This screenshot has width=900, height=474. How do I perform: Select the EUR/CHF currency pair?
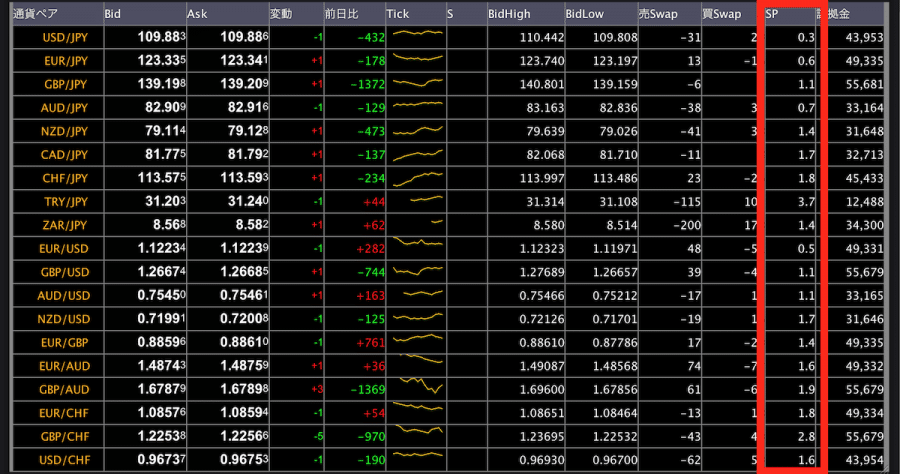click(65, 413)
